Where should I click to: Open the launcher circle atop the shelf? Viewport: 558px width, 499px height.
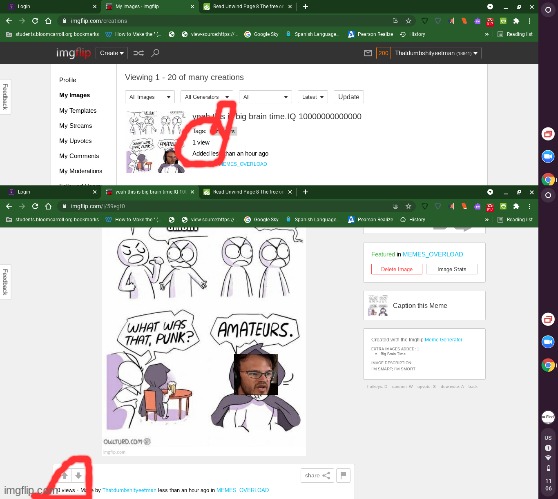(548, 10)
